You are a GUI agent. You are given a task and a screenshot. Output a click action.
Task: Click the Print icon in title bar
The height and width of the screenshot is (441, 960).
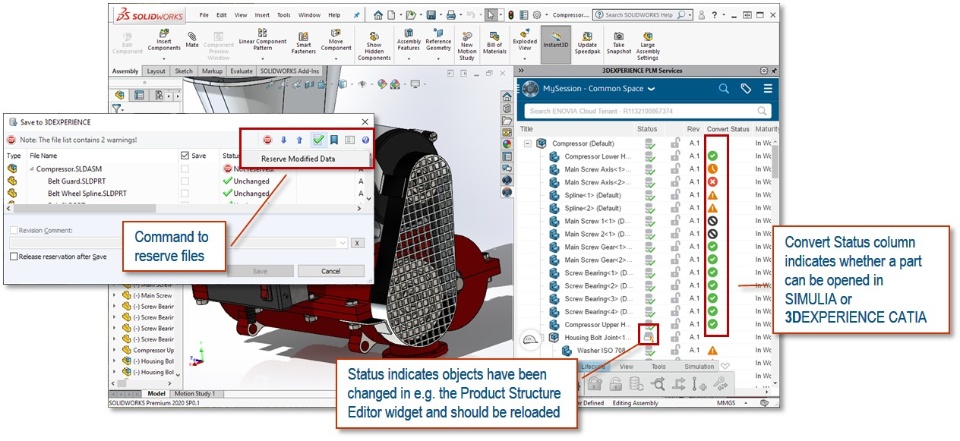(451, 15)
